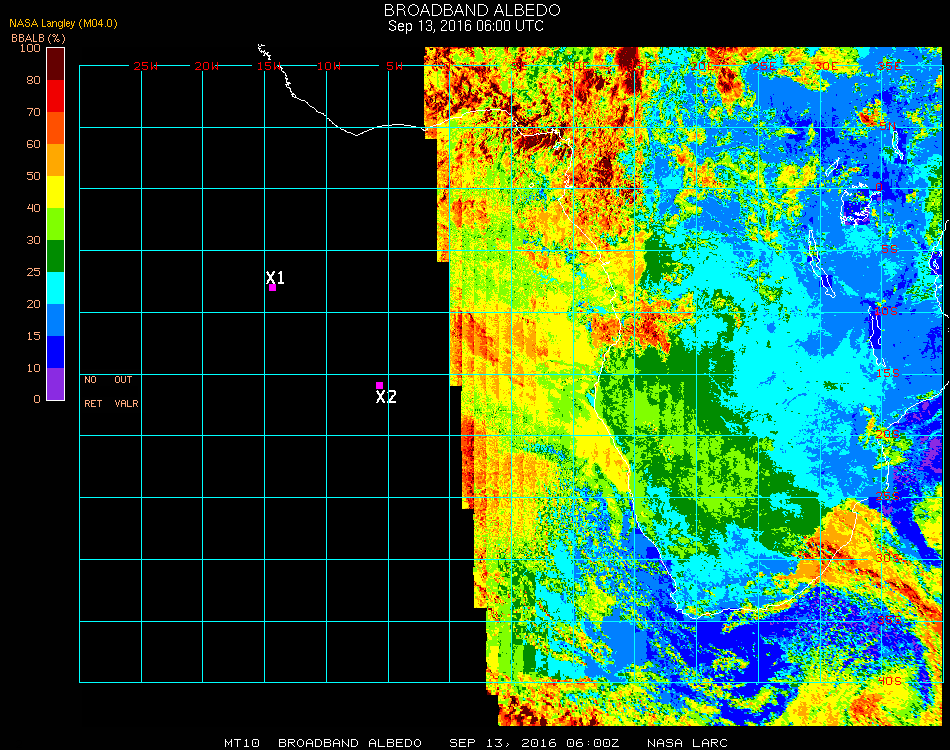Click the Sep 13, 2016 06:00 UTC timestamp

(x=465, y=26)
